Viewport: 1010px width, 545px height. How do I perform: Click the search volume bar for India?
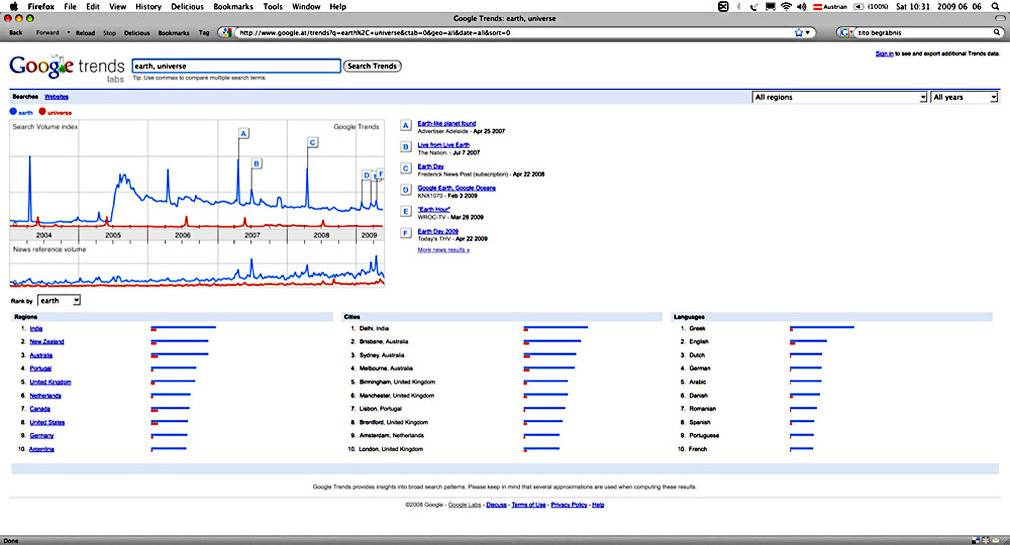pyautogui.click(x=184, y=329)
